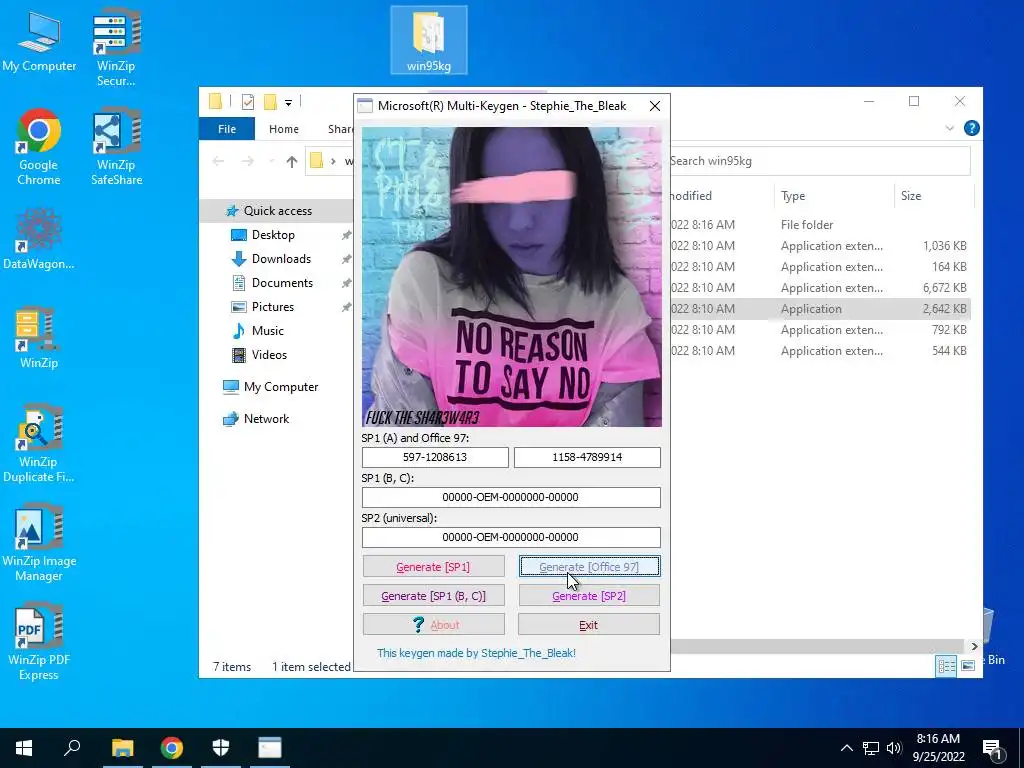Switch to the Home ribbon tab

click(283, 129)
